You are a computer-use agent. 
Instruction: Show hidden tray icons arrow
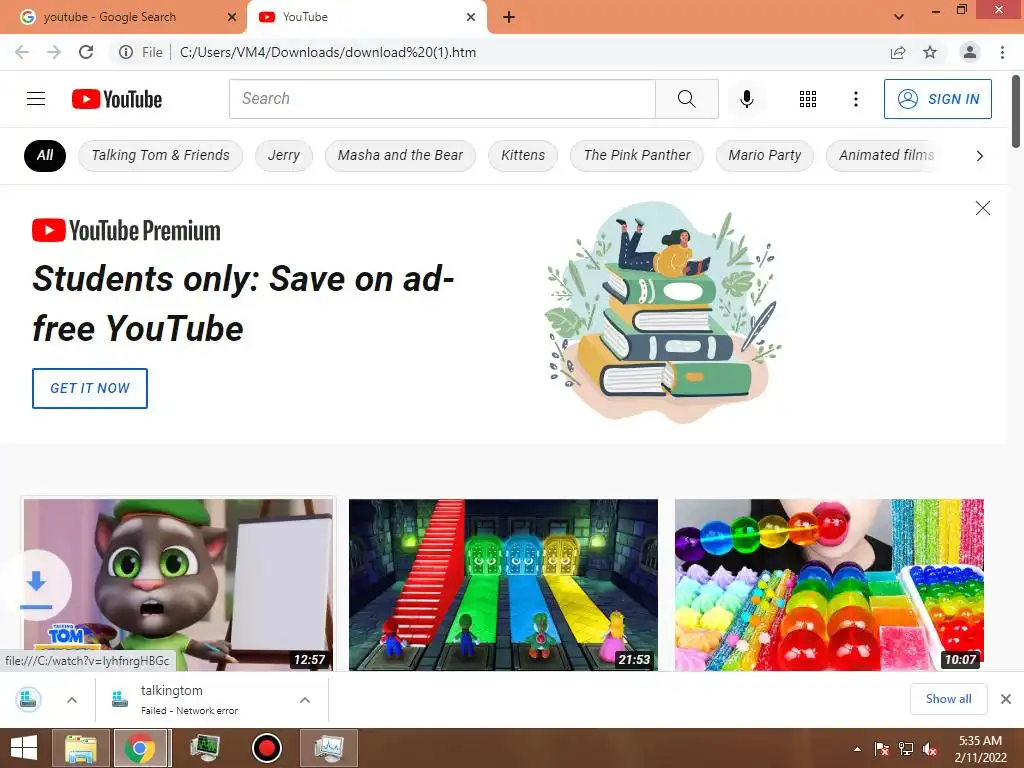click(x=857, y=749)
